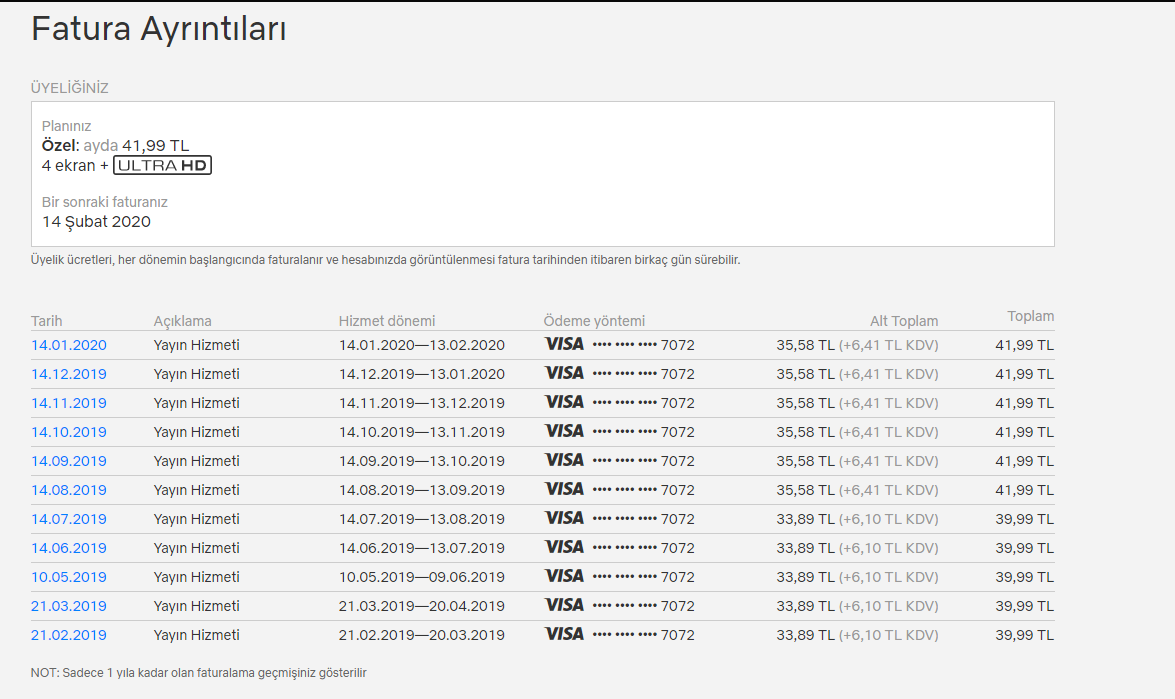Click the Toplam column header
The width and height of the screenshot is (1175, 699).
1030,316
